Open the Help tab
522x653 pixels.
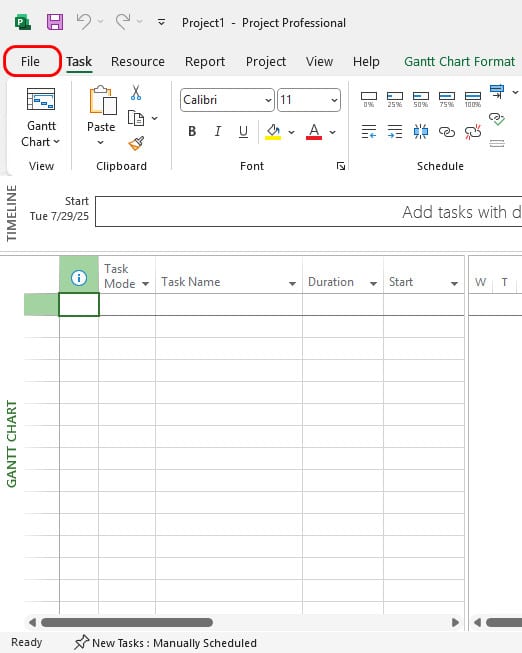tap(366, 62)
